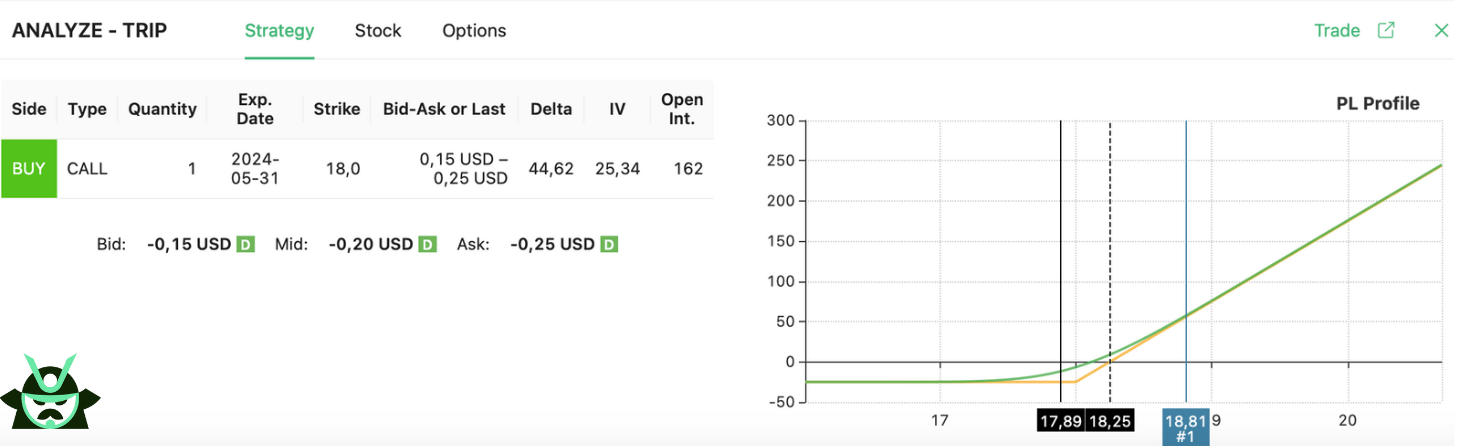This screenshot has height=446, width=1462.
Task: Click the 17,89 black price marker
Action: (x=1061, y=421)
